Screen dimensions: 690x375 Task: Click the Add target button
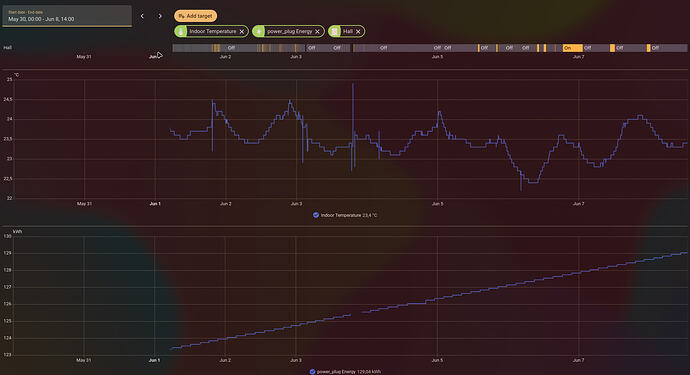[195, 16]
